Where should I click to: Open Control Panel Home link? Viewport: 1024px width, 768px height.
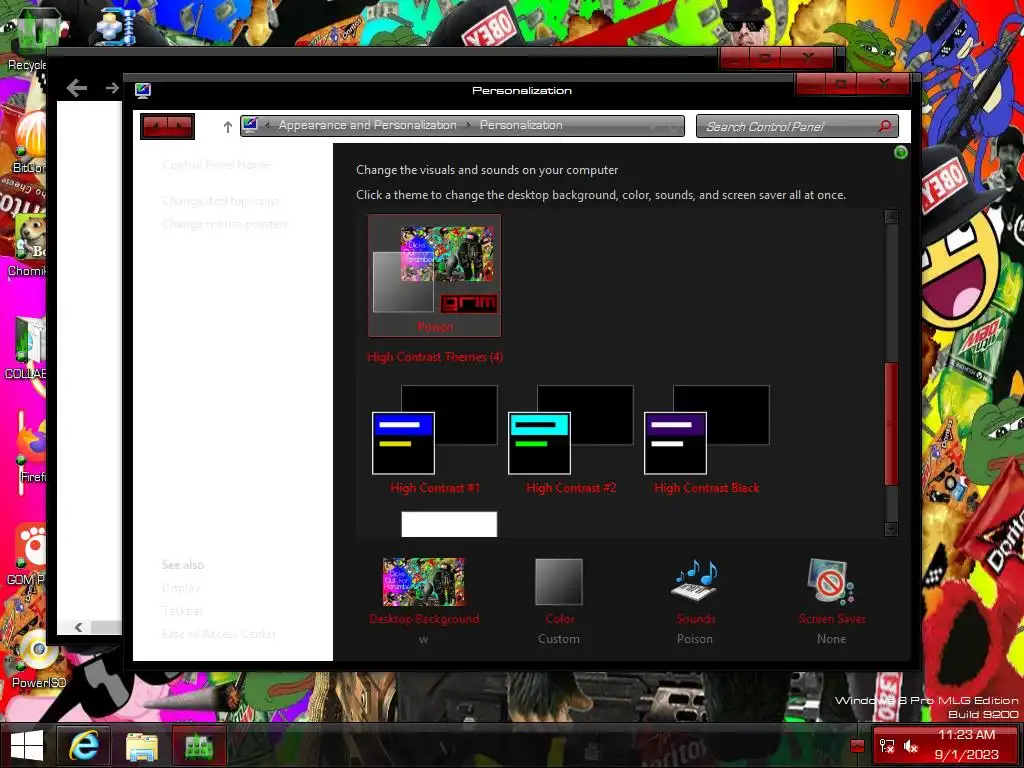tap(216, 165)
